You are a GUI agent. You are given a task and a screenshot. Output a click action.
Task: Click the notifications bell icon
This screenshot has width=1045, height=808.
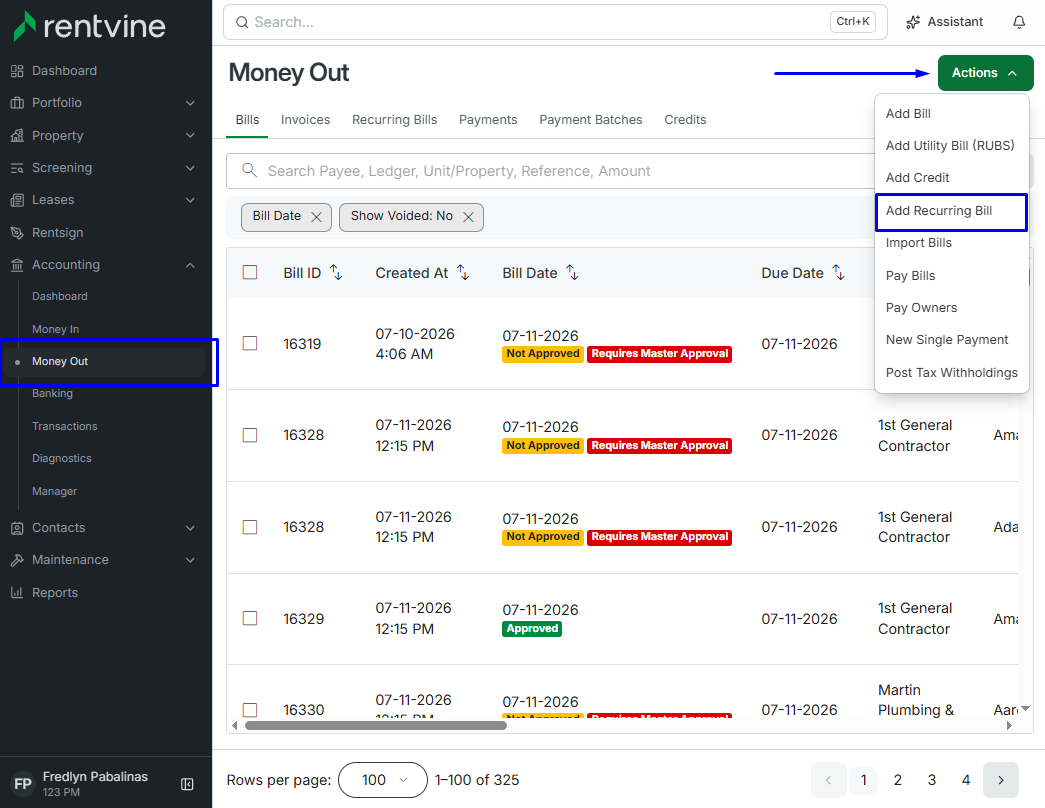click(1019, 22)
